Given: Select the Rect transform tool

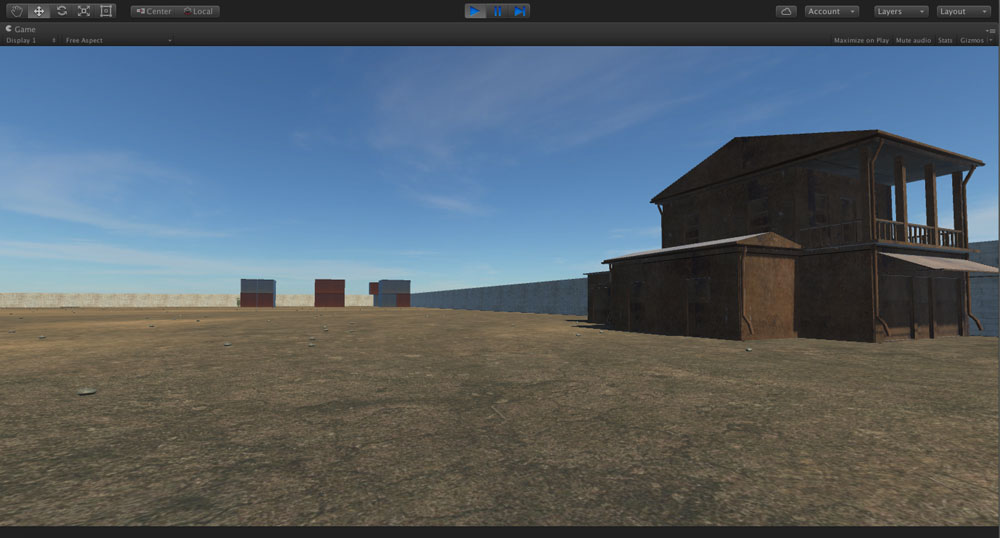Looking at the screenshot, I should 106,11.
